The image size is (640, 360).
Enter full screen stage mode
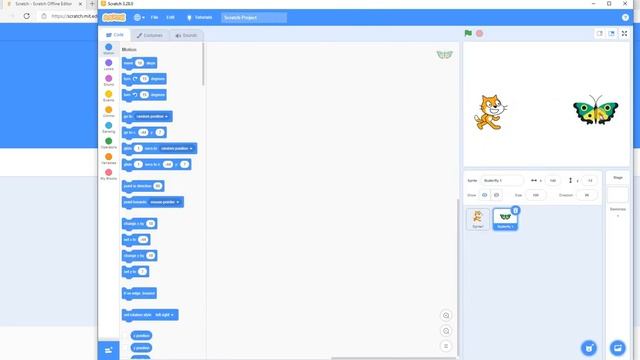(x=624, y=33)
